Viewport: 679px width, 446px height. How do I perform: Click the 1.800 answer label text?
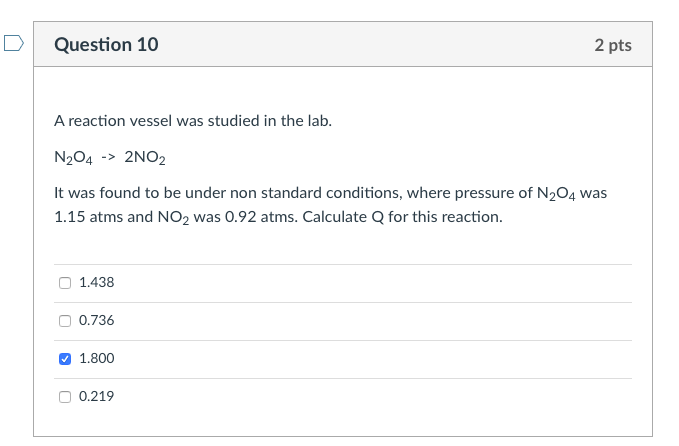point(96,358)
